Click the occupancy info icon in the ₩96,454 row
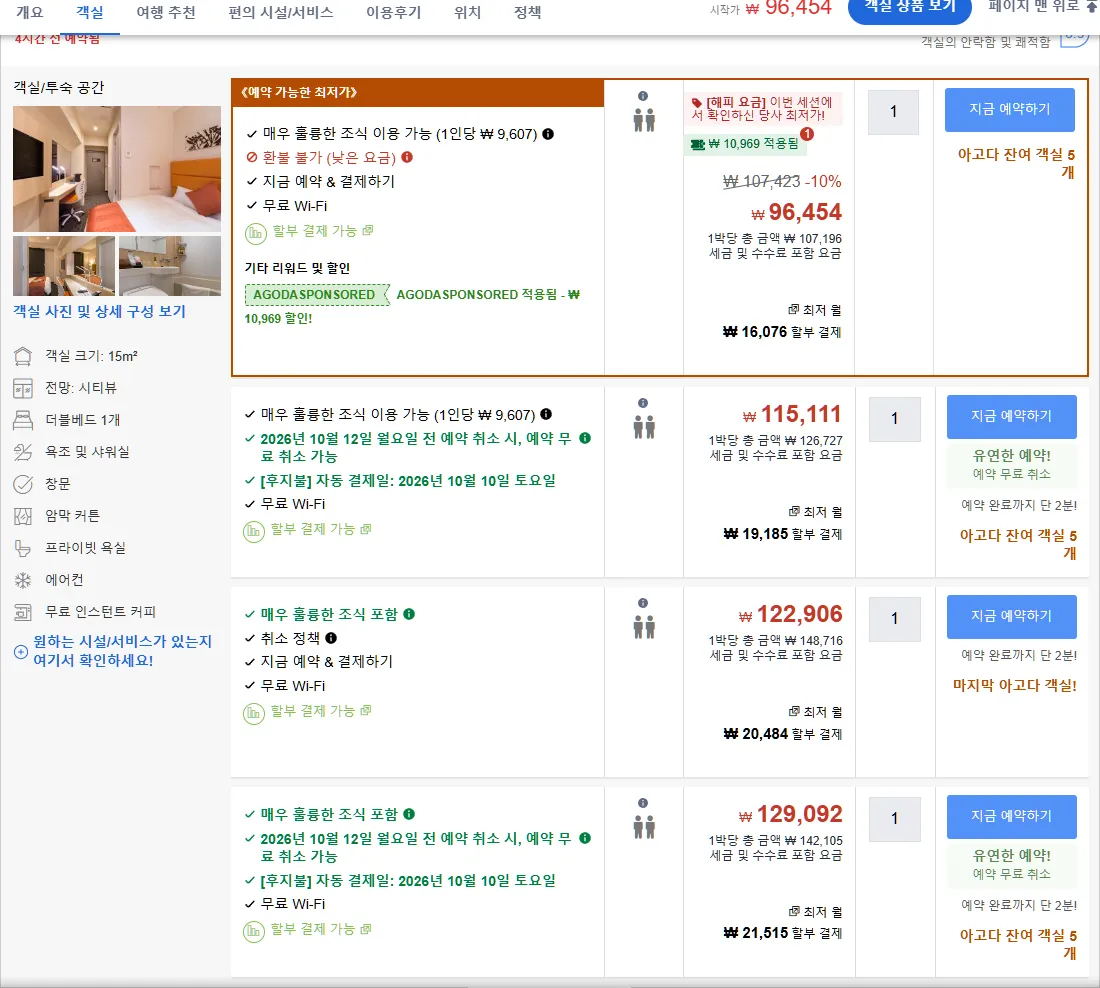The width and height of the screenshot is (1100, 988). pos(643,96)
